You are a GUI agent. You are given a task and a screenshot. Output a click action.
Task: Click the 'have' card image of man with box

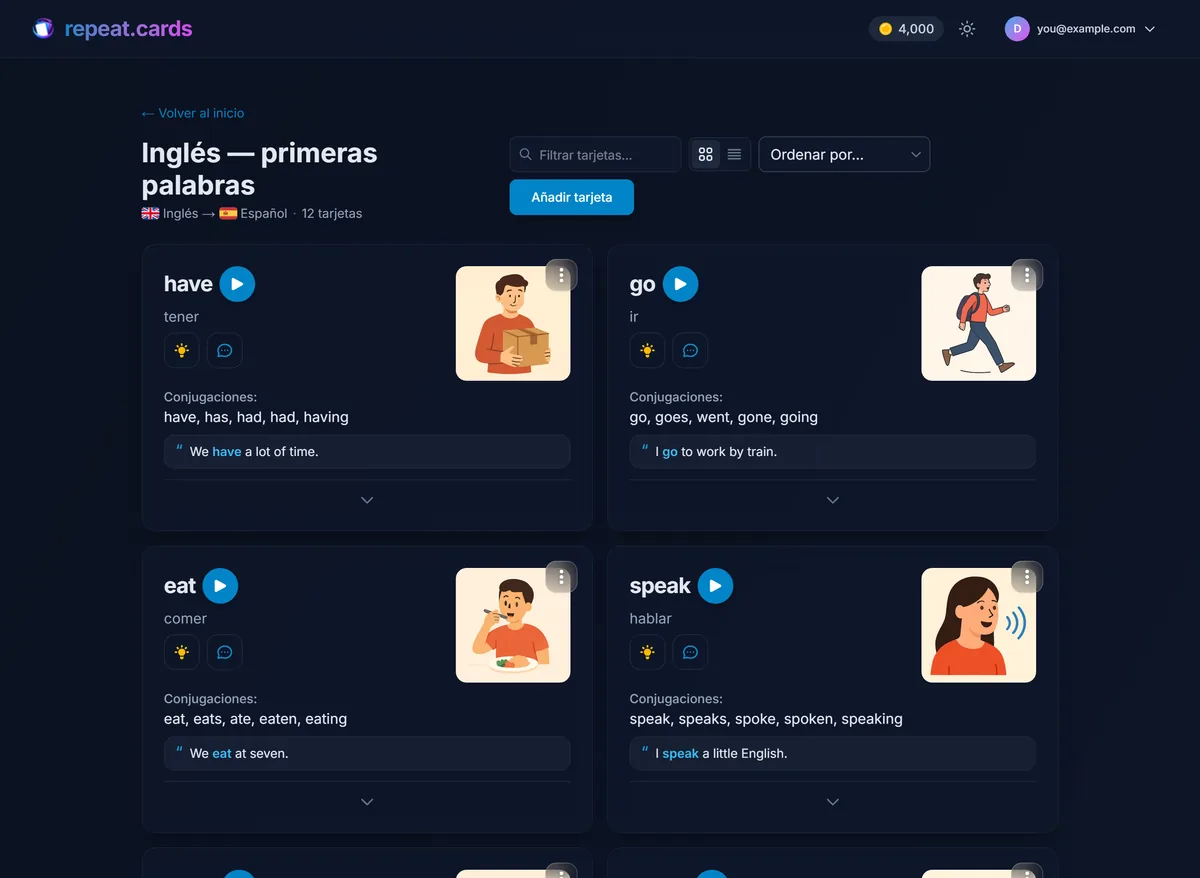click(513, 323)
